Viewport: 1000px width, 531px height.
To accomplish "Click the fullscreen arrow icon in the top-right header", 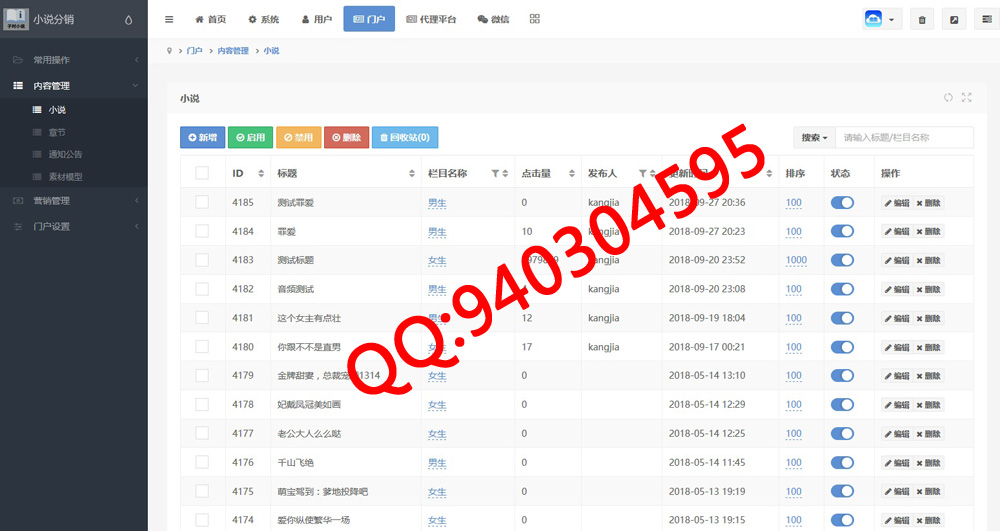I will 953,19.
